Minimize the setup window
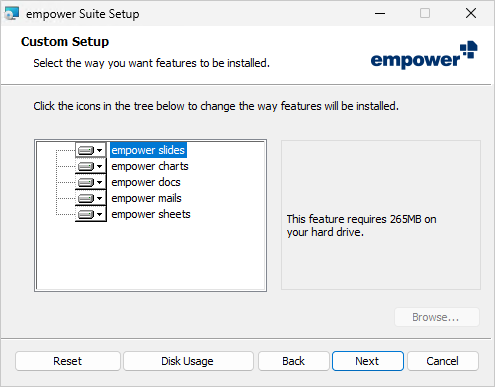 pyautogui.click(x=380, y=13)
